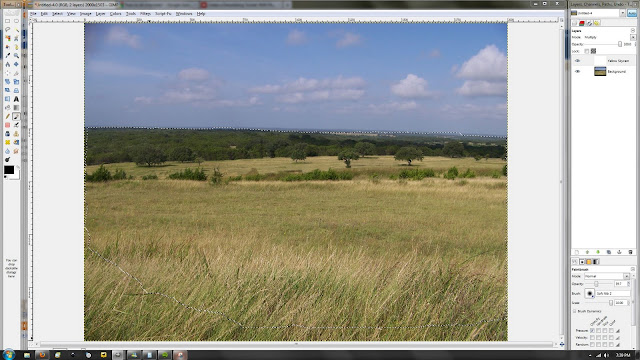Select the Measure tool

(7, 64)
